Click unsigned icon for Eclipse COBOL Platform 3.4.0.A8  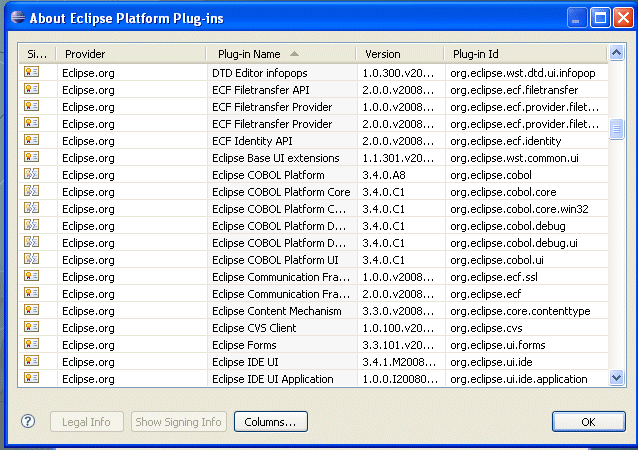(31, 174)
